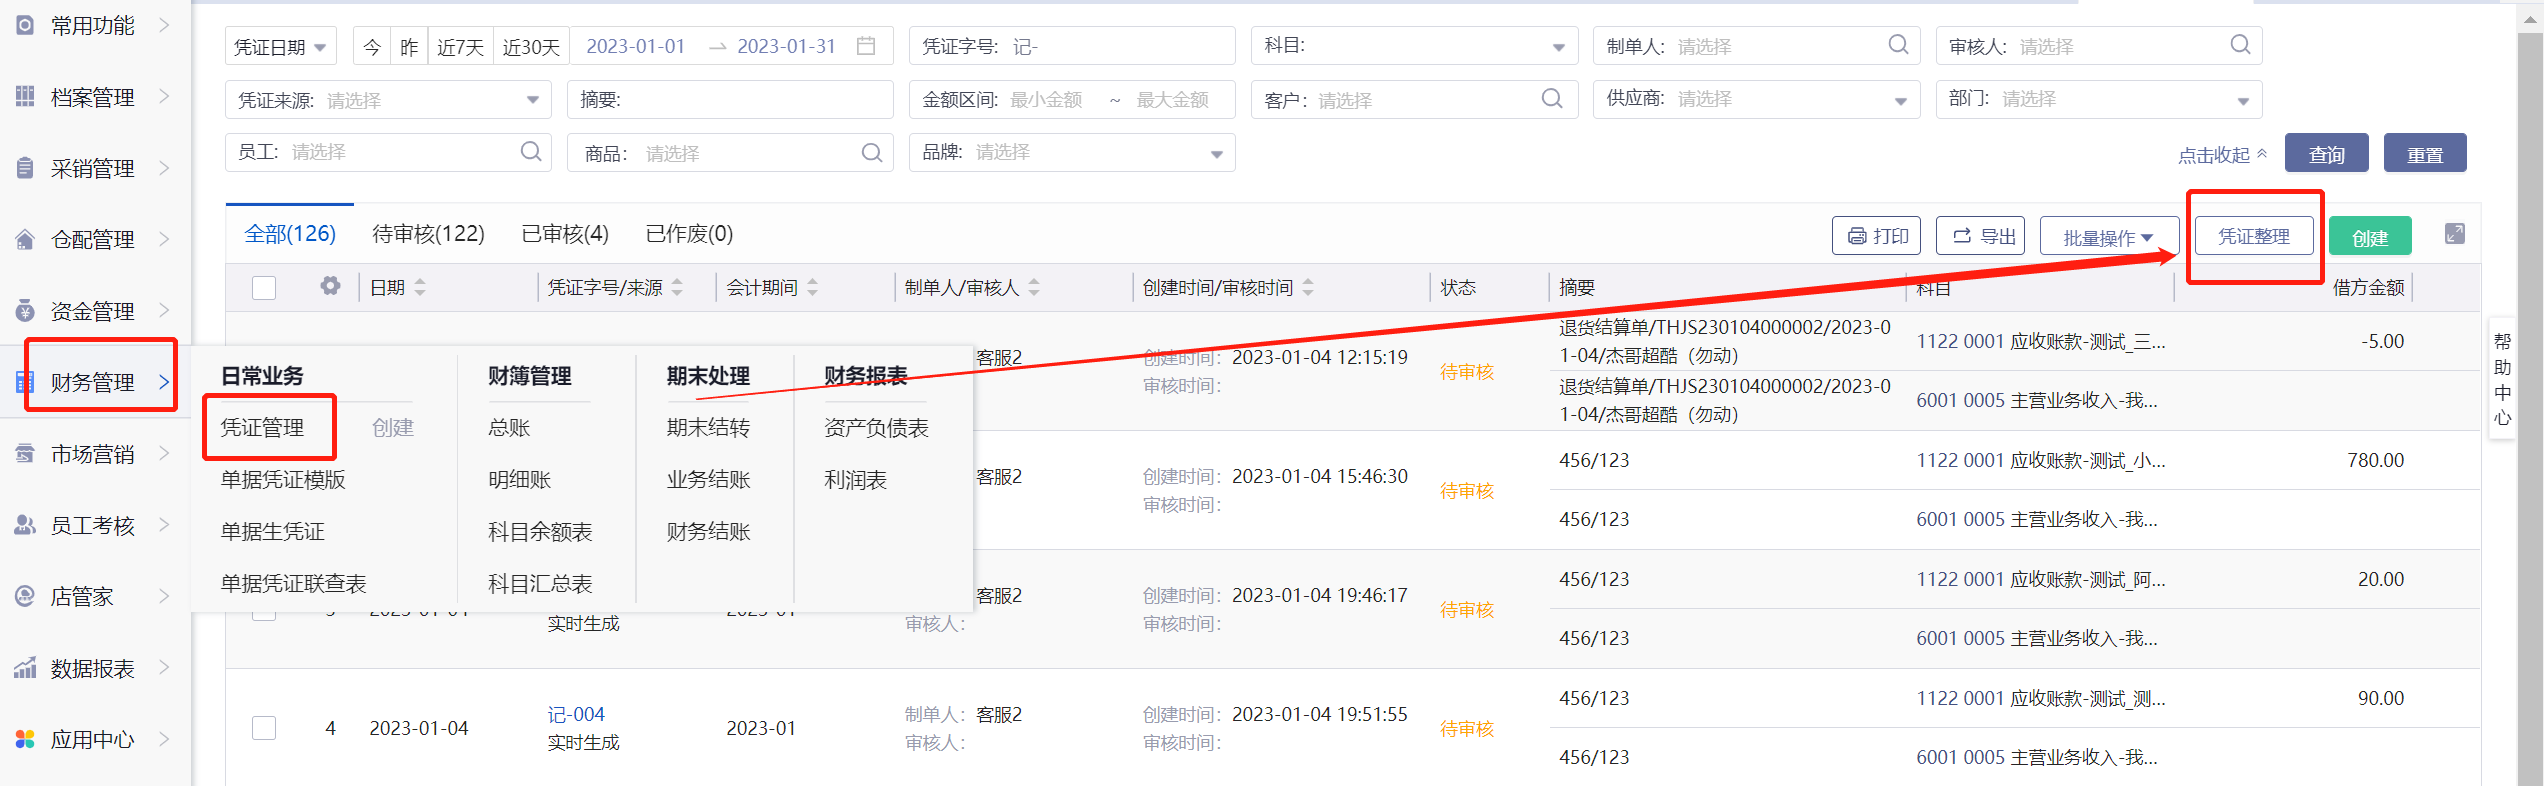Click the 凭证整理 button
This screenshot has height=786, width=2544.
pos(2253,236)
